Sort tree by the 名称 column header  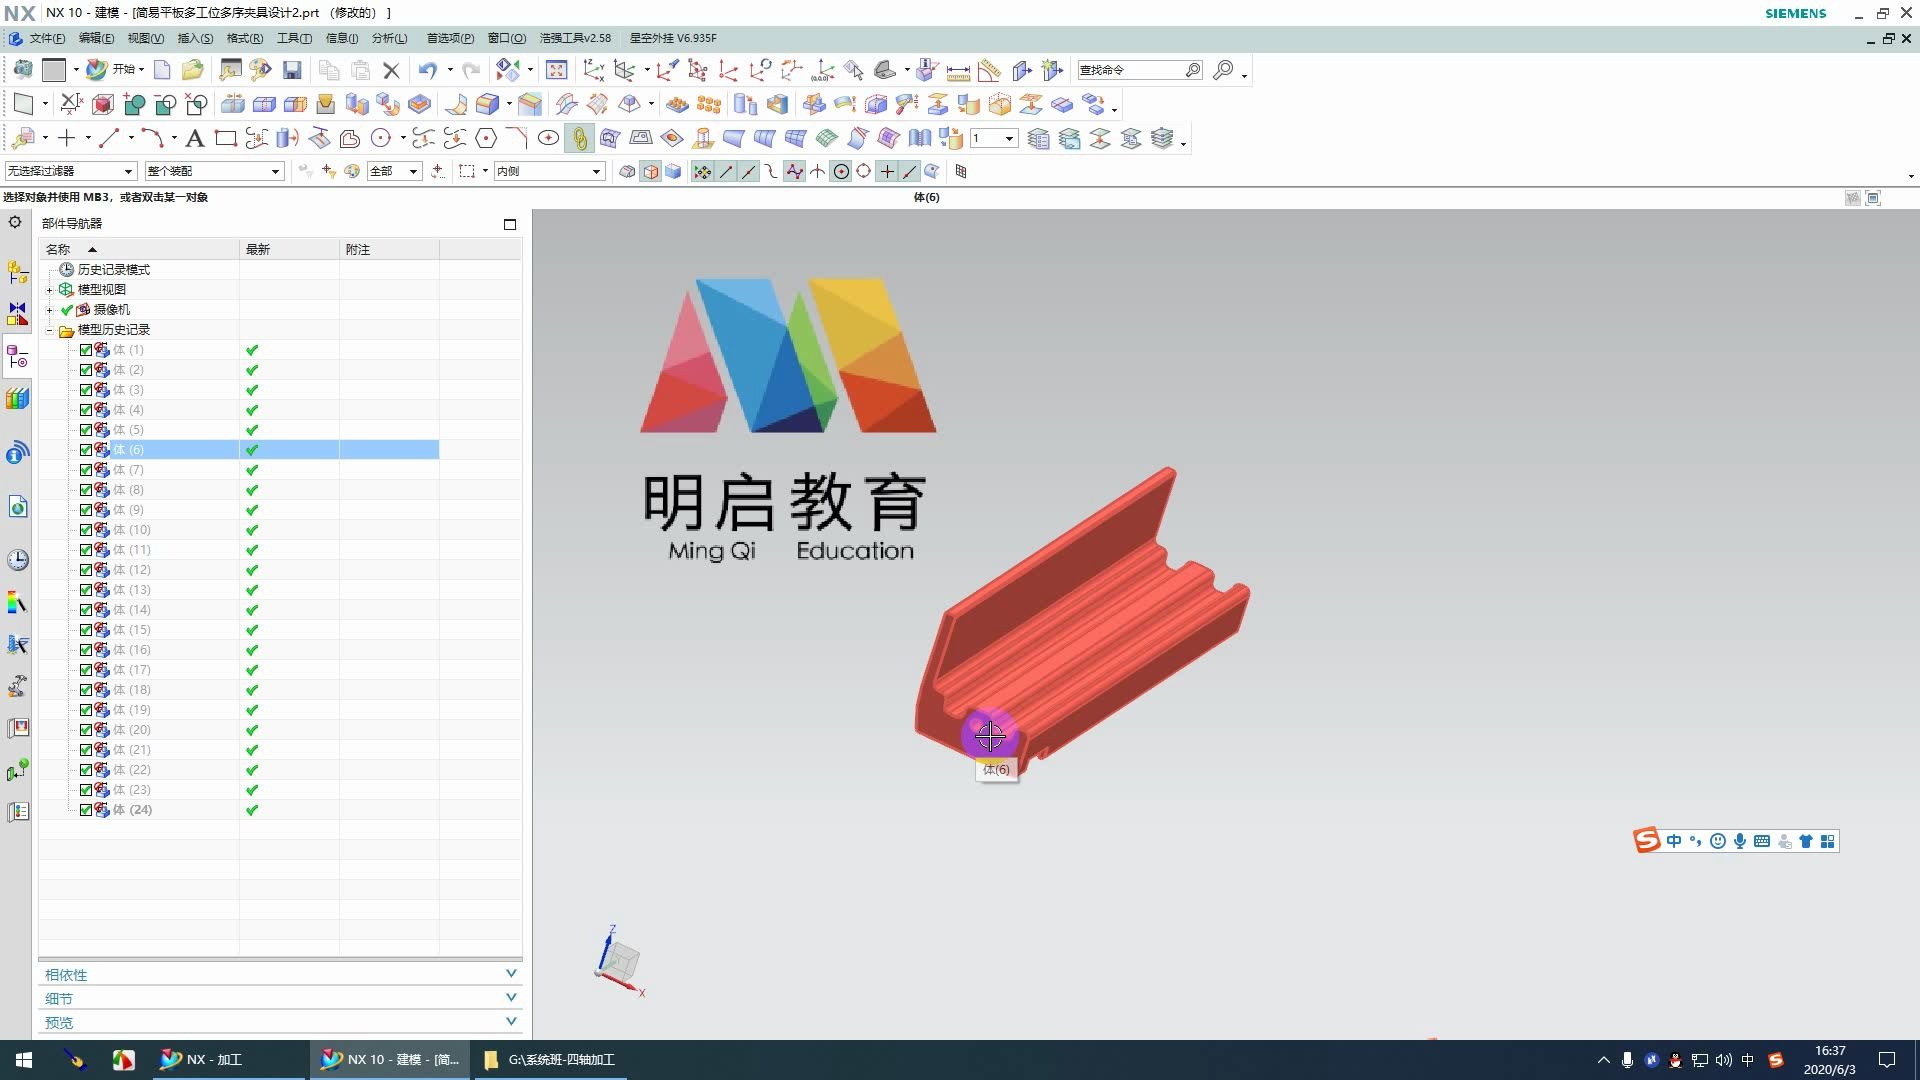click(139, 249)
